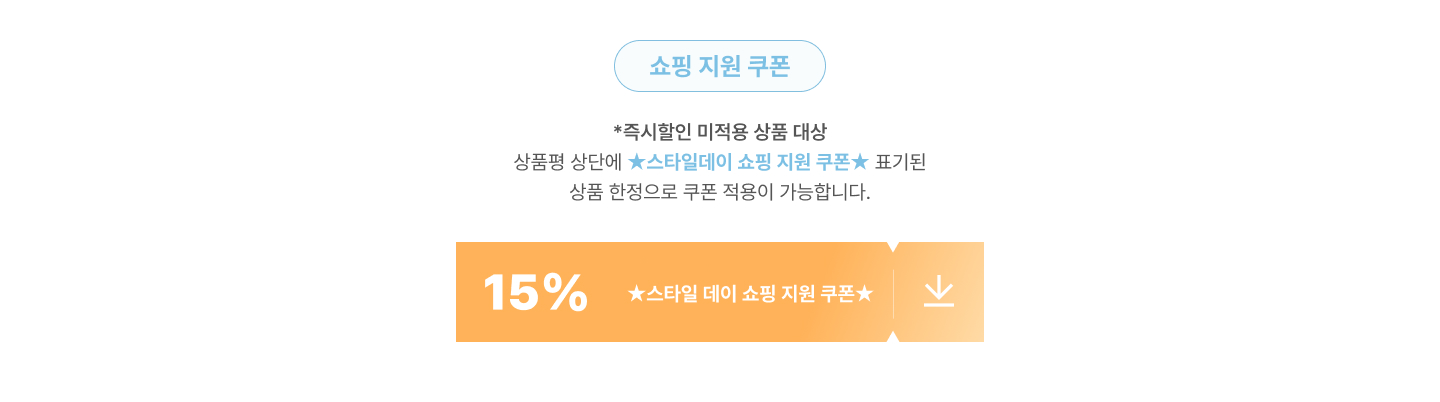
Task: Click the coupon download arrow icon
Action: click(x=938, y=292)
